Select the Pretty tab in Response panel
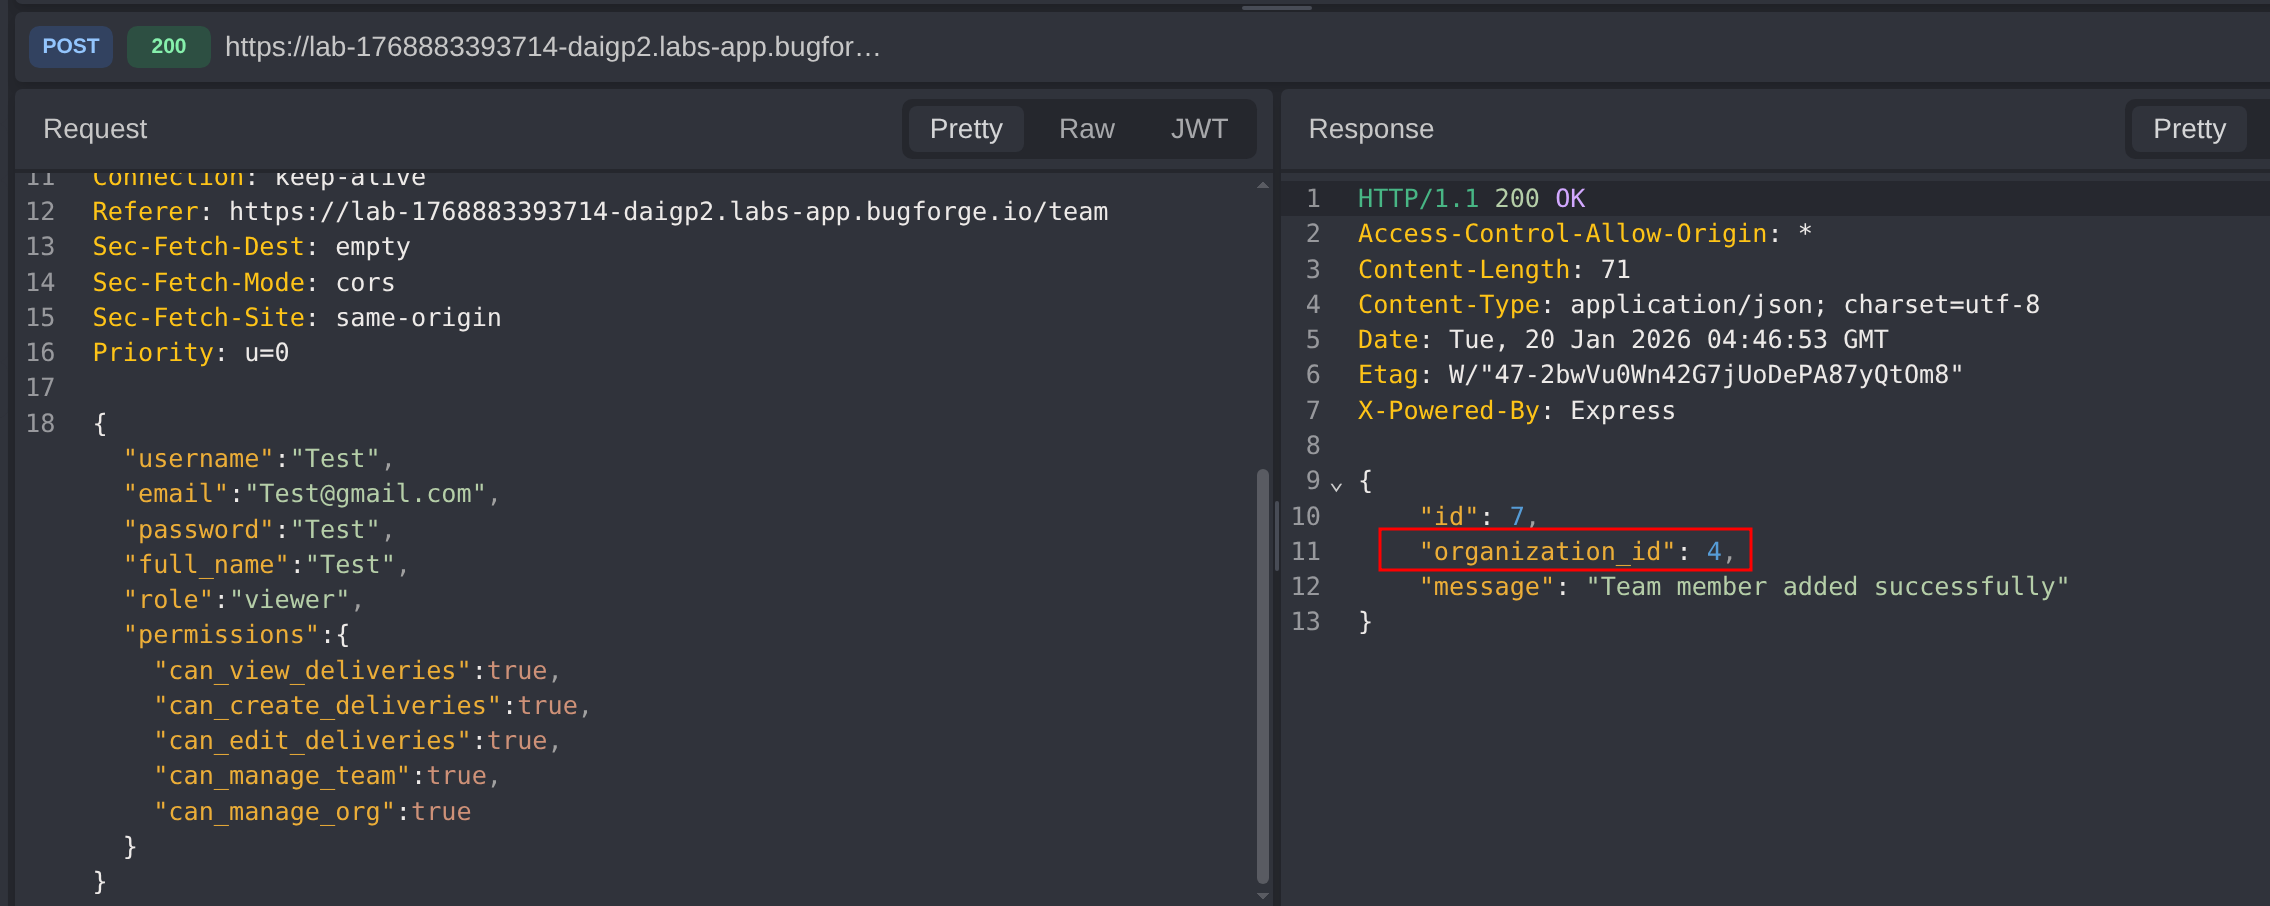 coord(2188,129)
